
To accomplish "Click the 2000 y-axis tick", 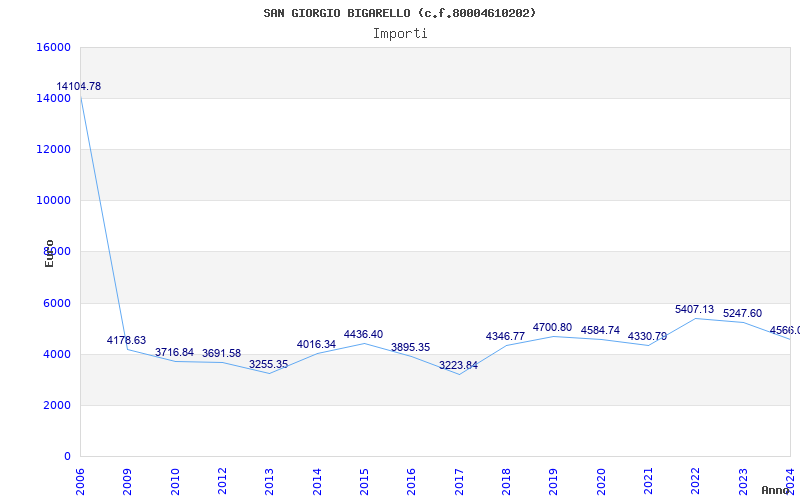I will pyautogui.click(x=56, y=405).
